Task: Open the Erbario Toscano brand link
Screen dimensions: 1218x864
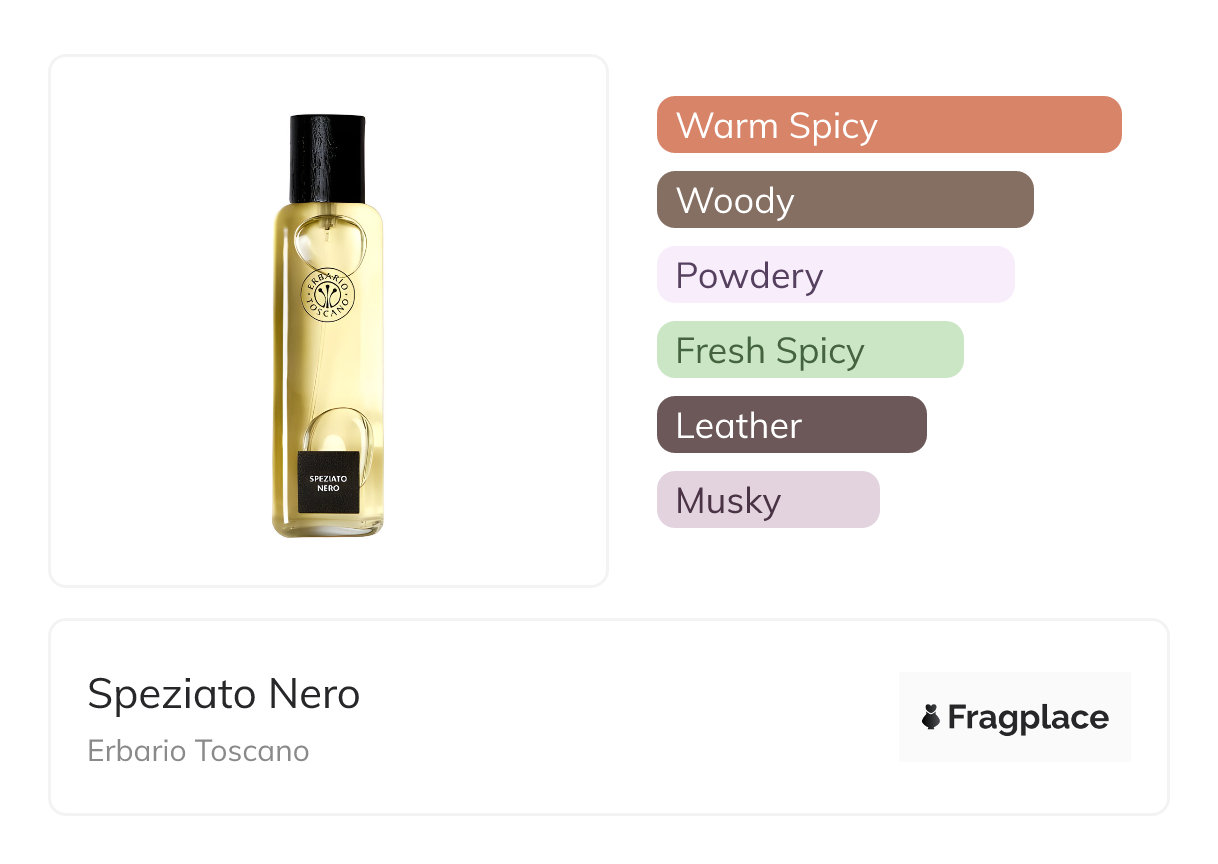Action: [198, 751]
